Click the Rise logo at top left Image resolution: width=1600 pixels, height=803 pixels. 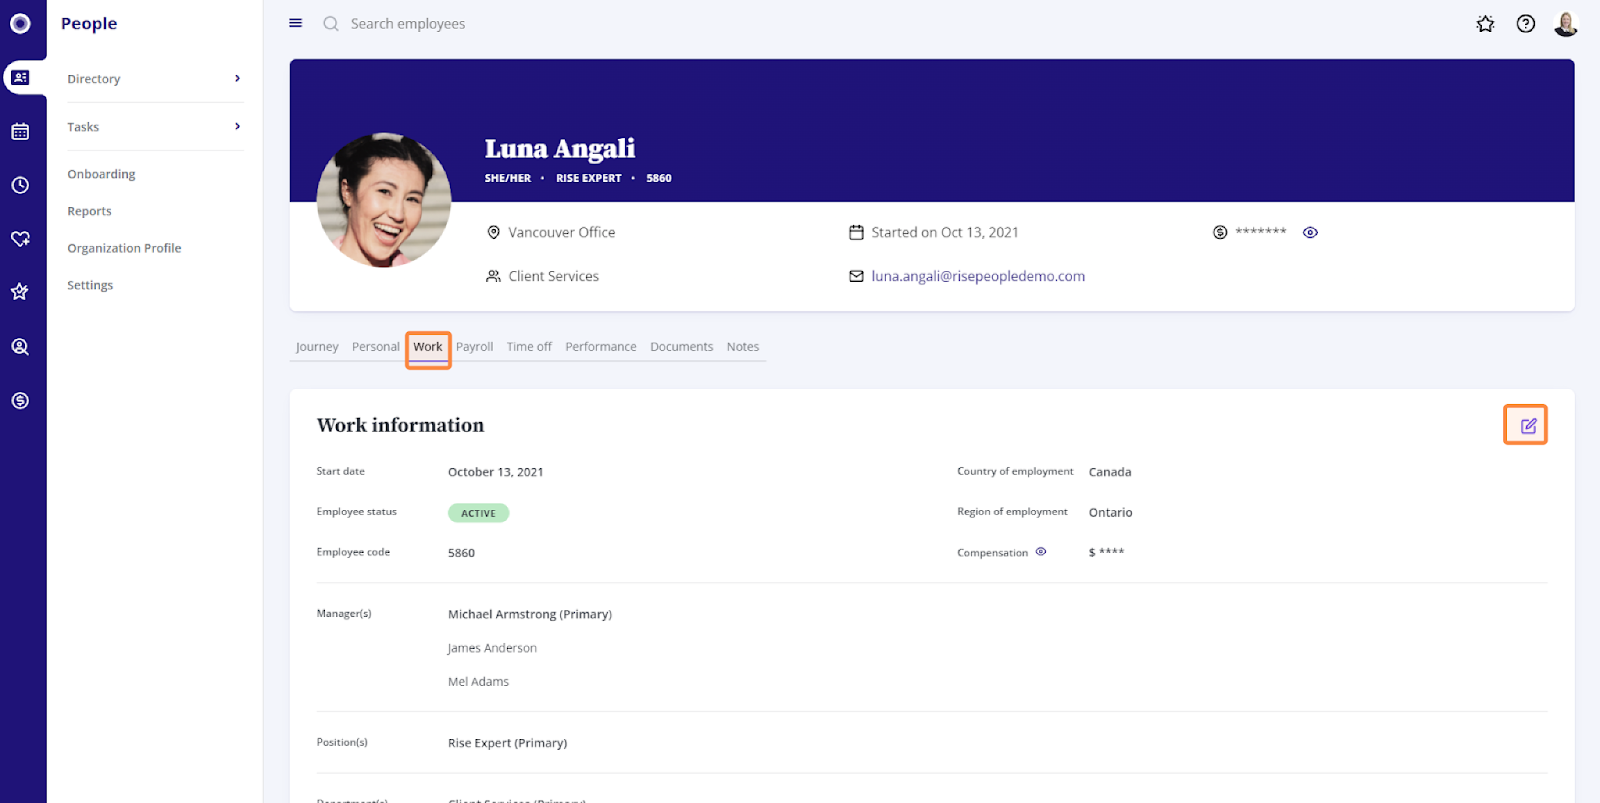[20, 23]
